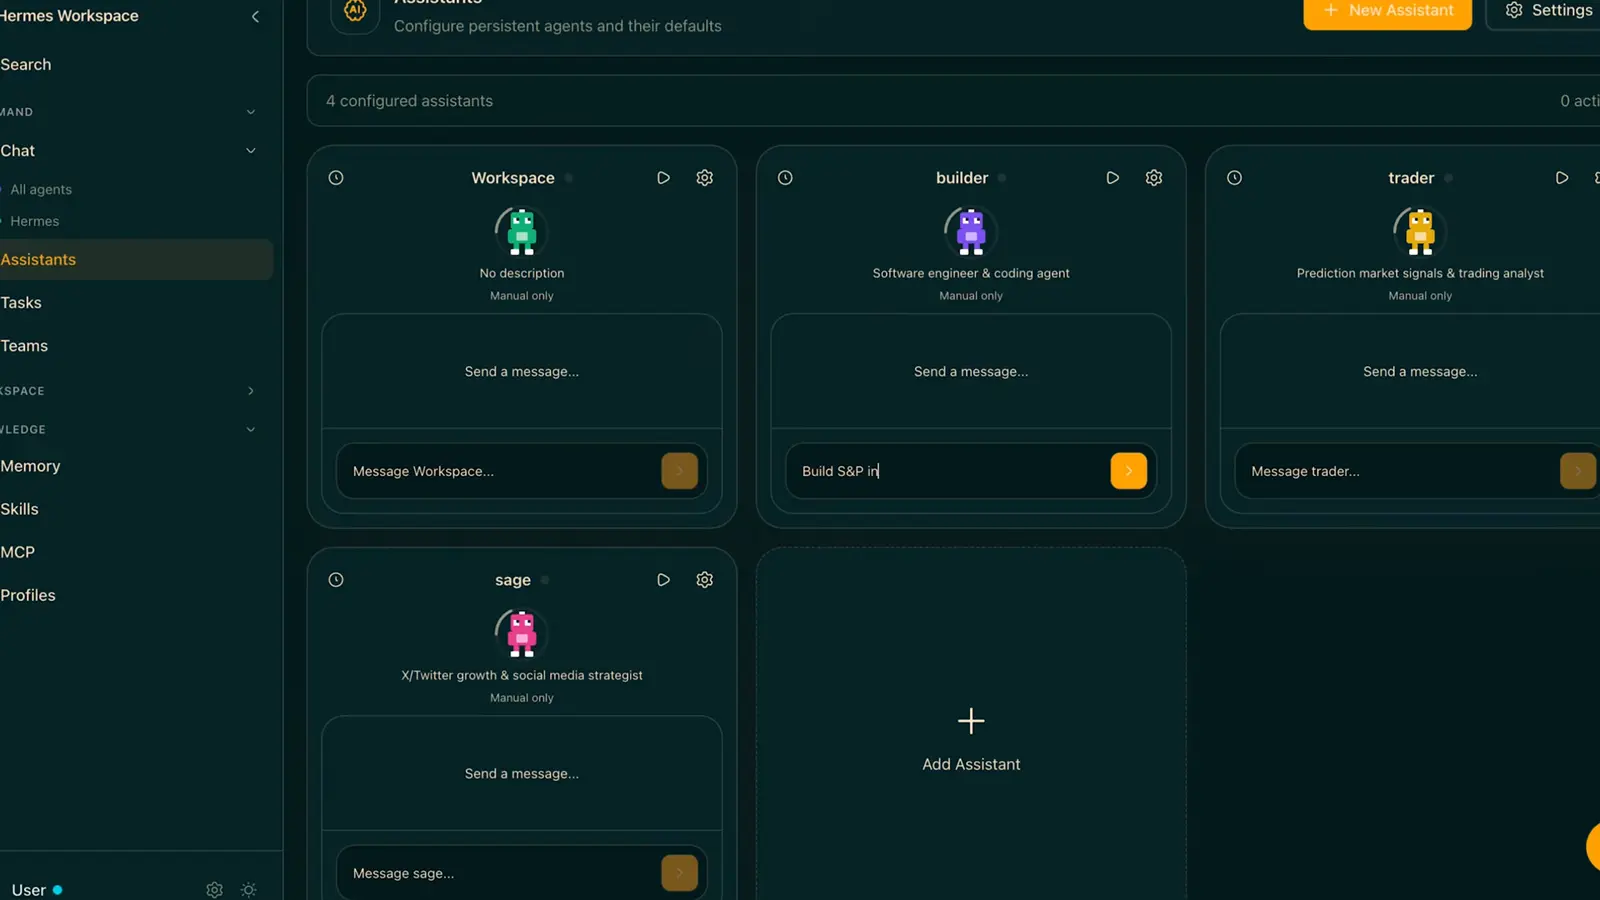The width and height of the screenshot is (1600, 900).
Task: Click 'Software engineer & coding agent' description
Action: pyautogui.click(x=971, y=273)
